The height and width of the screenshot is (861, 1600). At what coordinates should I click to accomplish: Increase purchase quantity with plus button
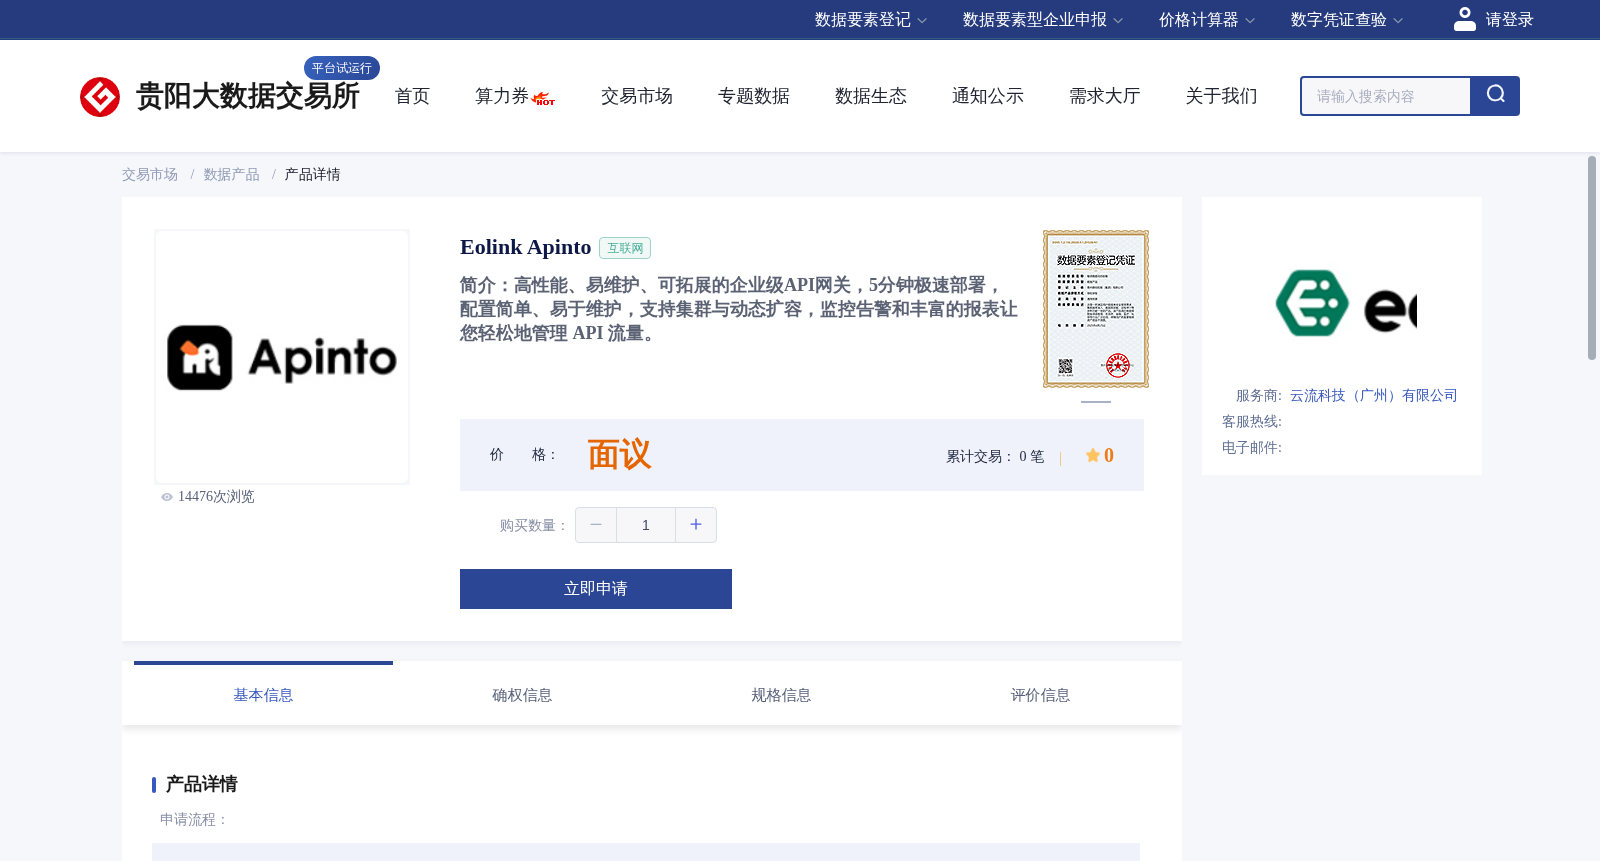696,525
